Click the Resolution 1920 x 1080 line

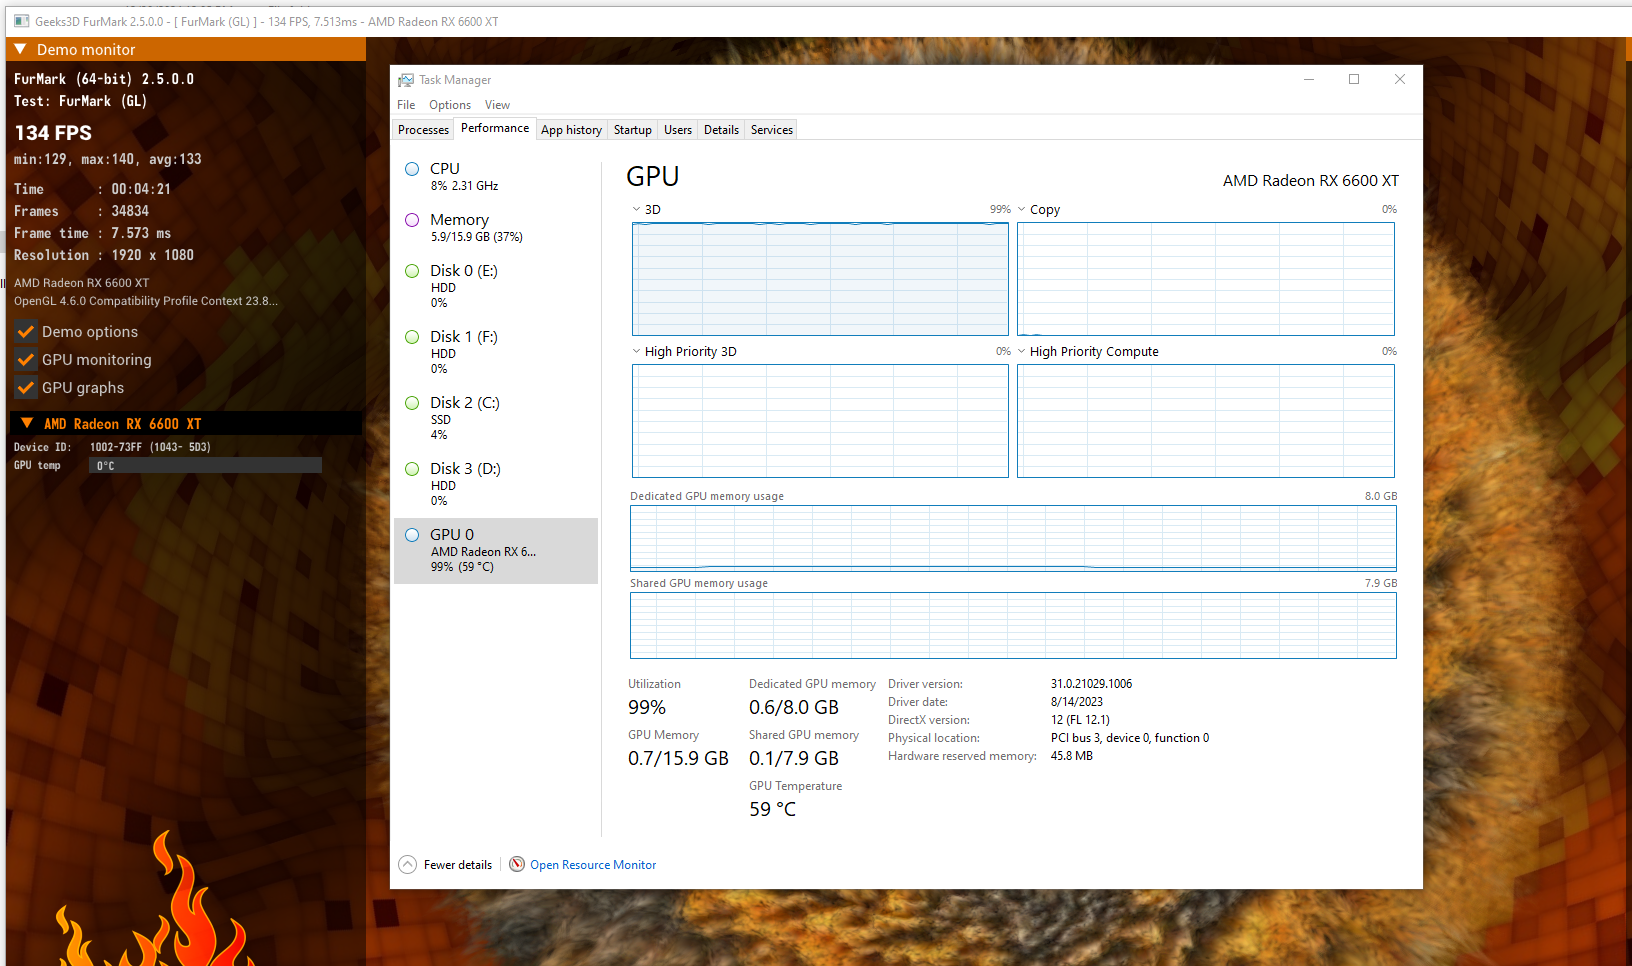click(x=104, y=255)
